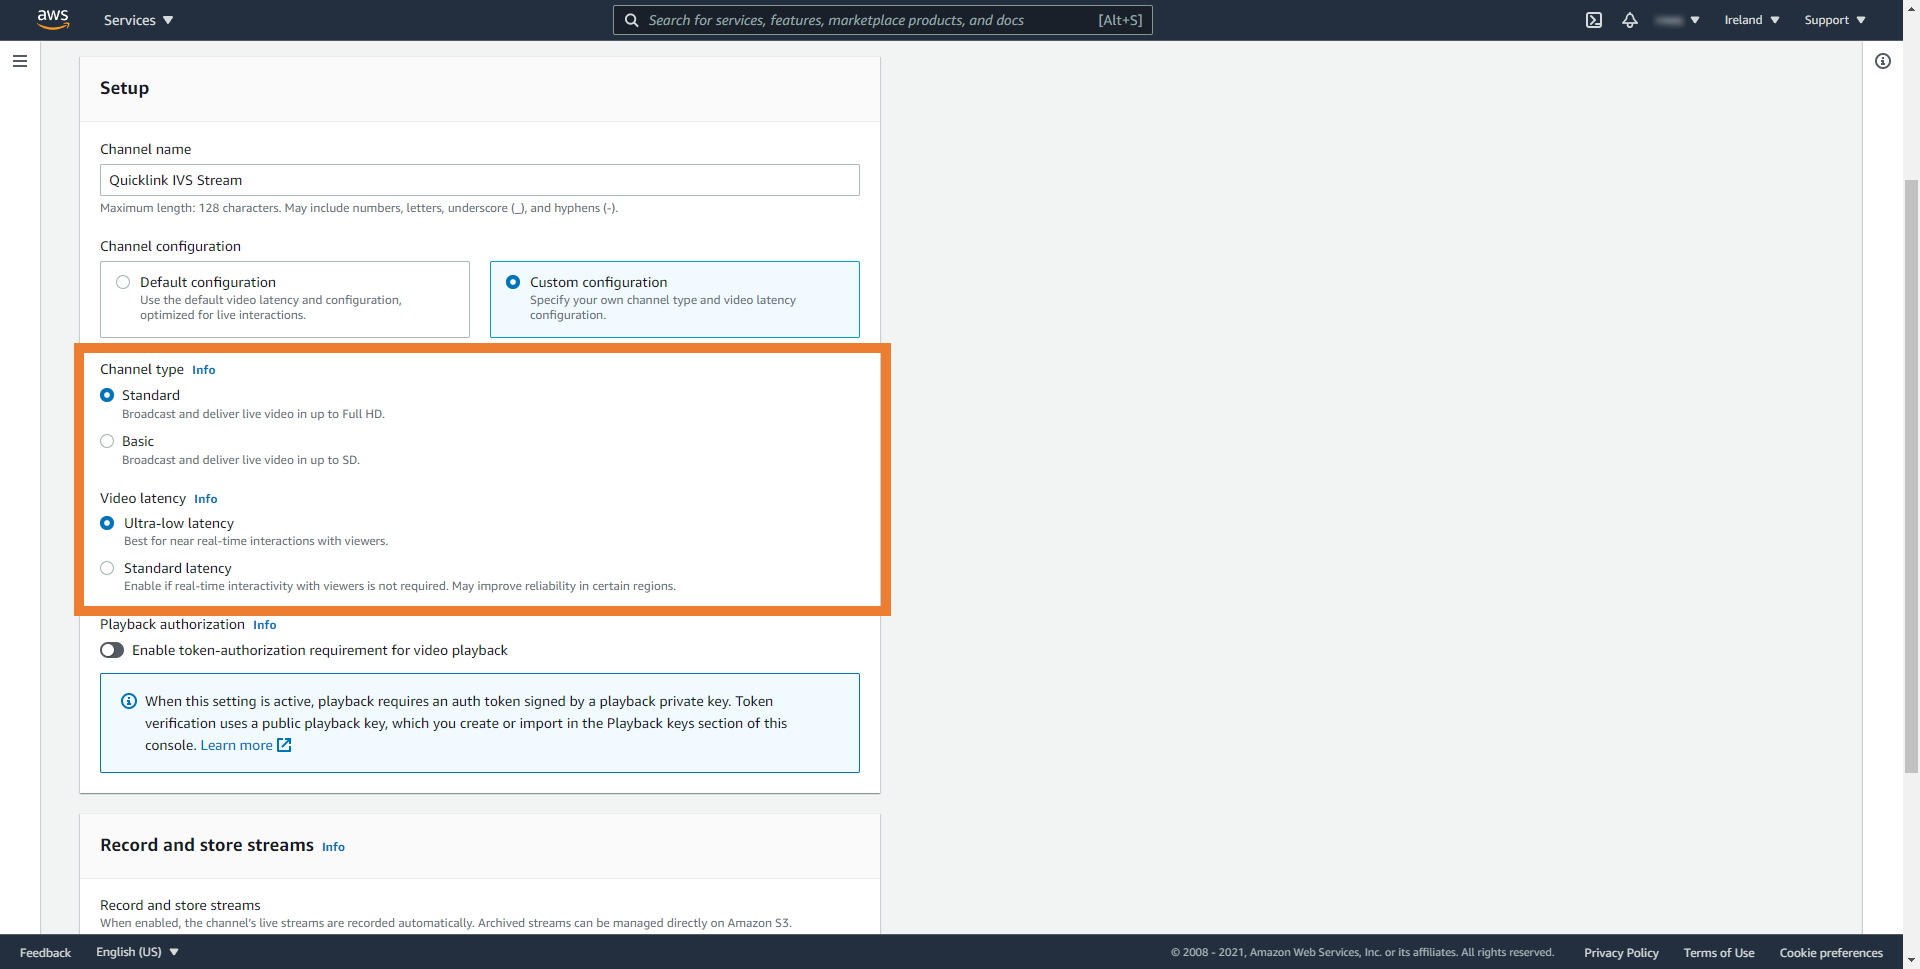Follow the Learn more link

(236, 745)
